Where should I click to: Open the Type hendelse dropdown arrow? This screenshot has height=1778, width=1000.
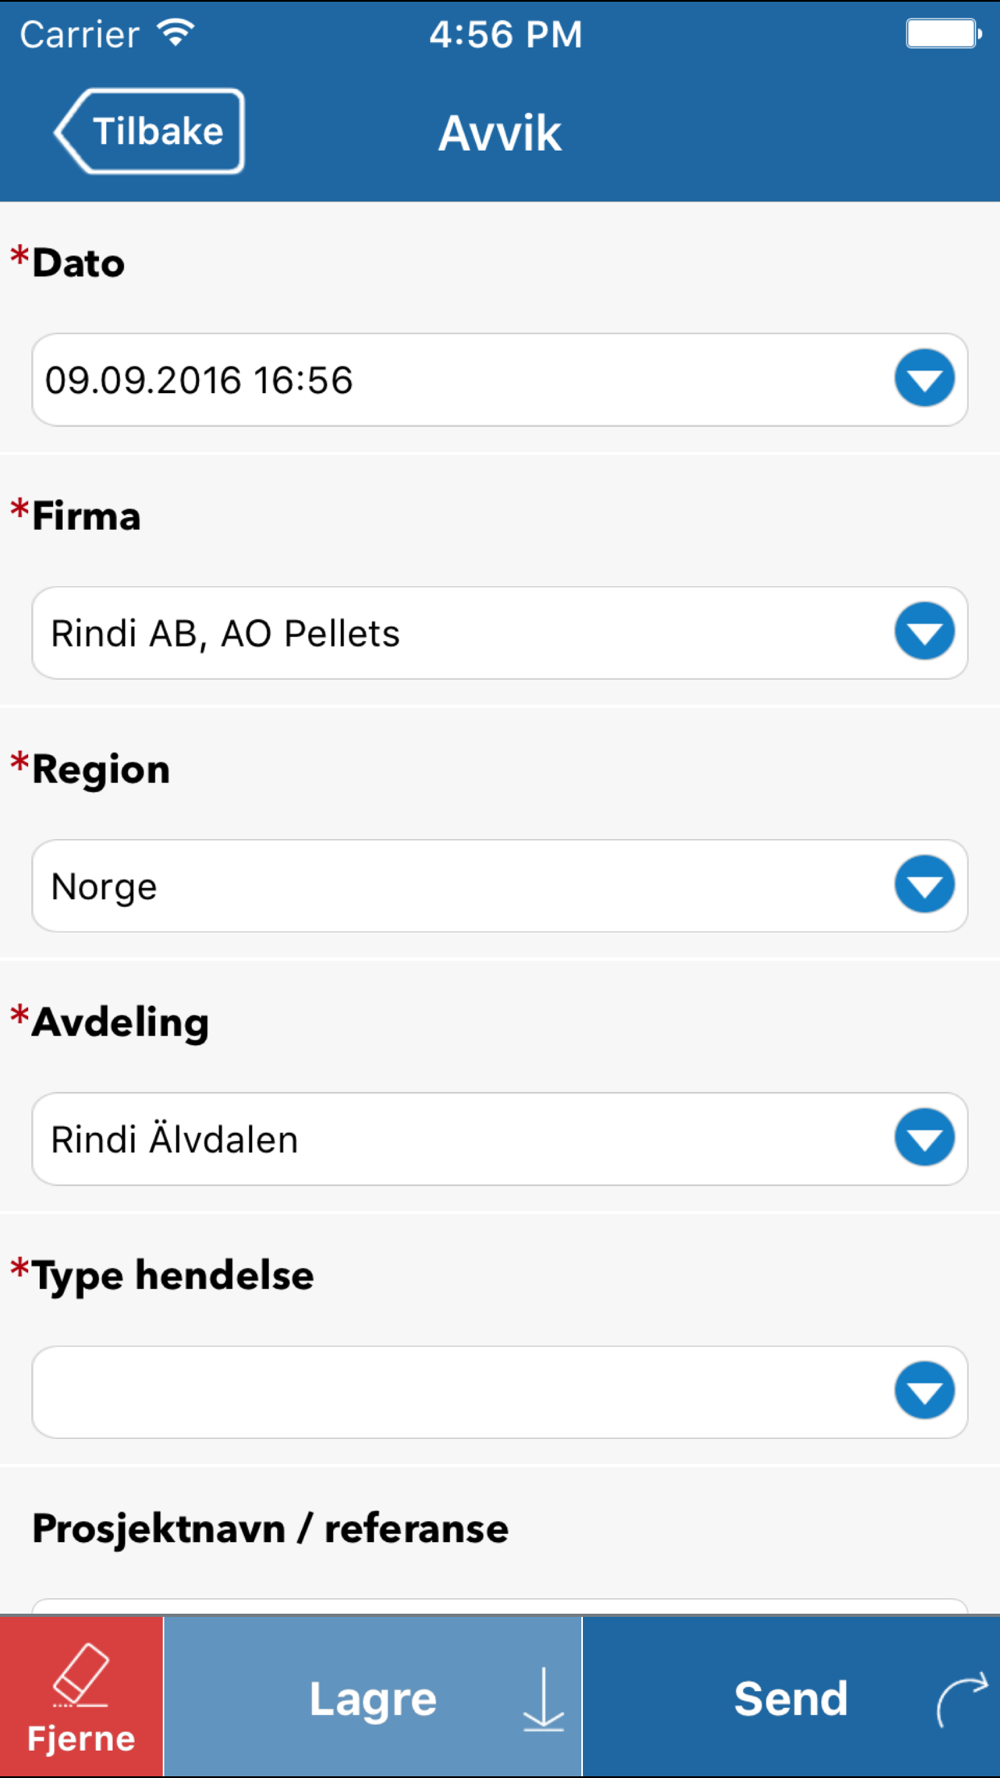(x=924, y=1390)
